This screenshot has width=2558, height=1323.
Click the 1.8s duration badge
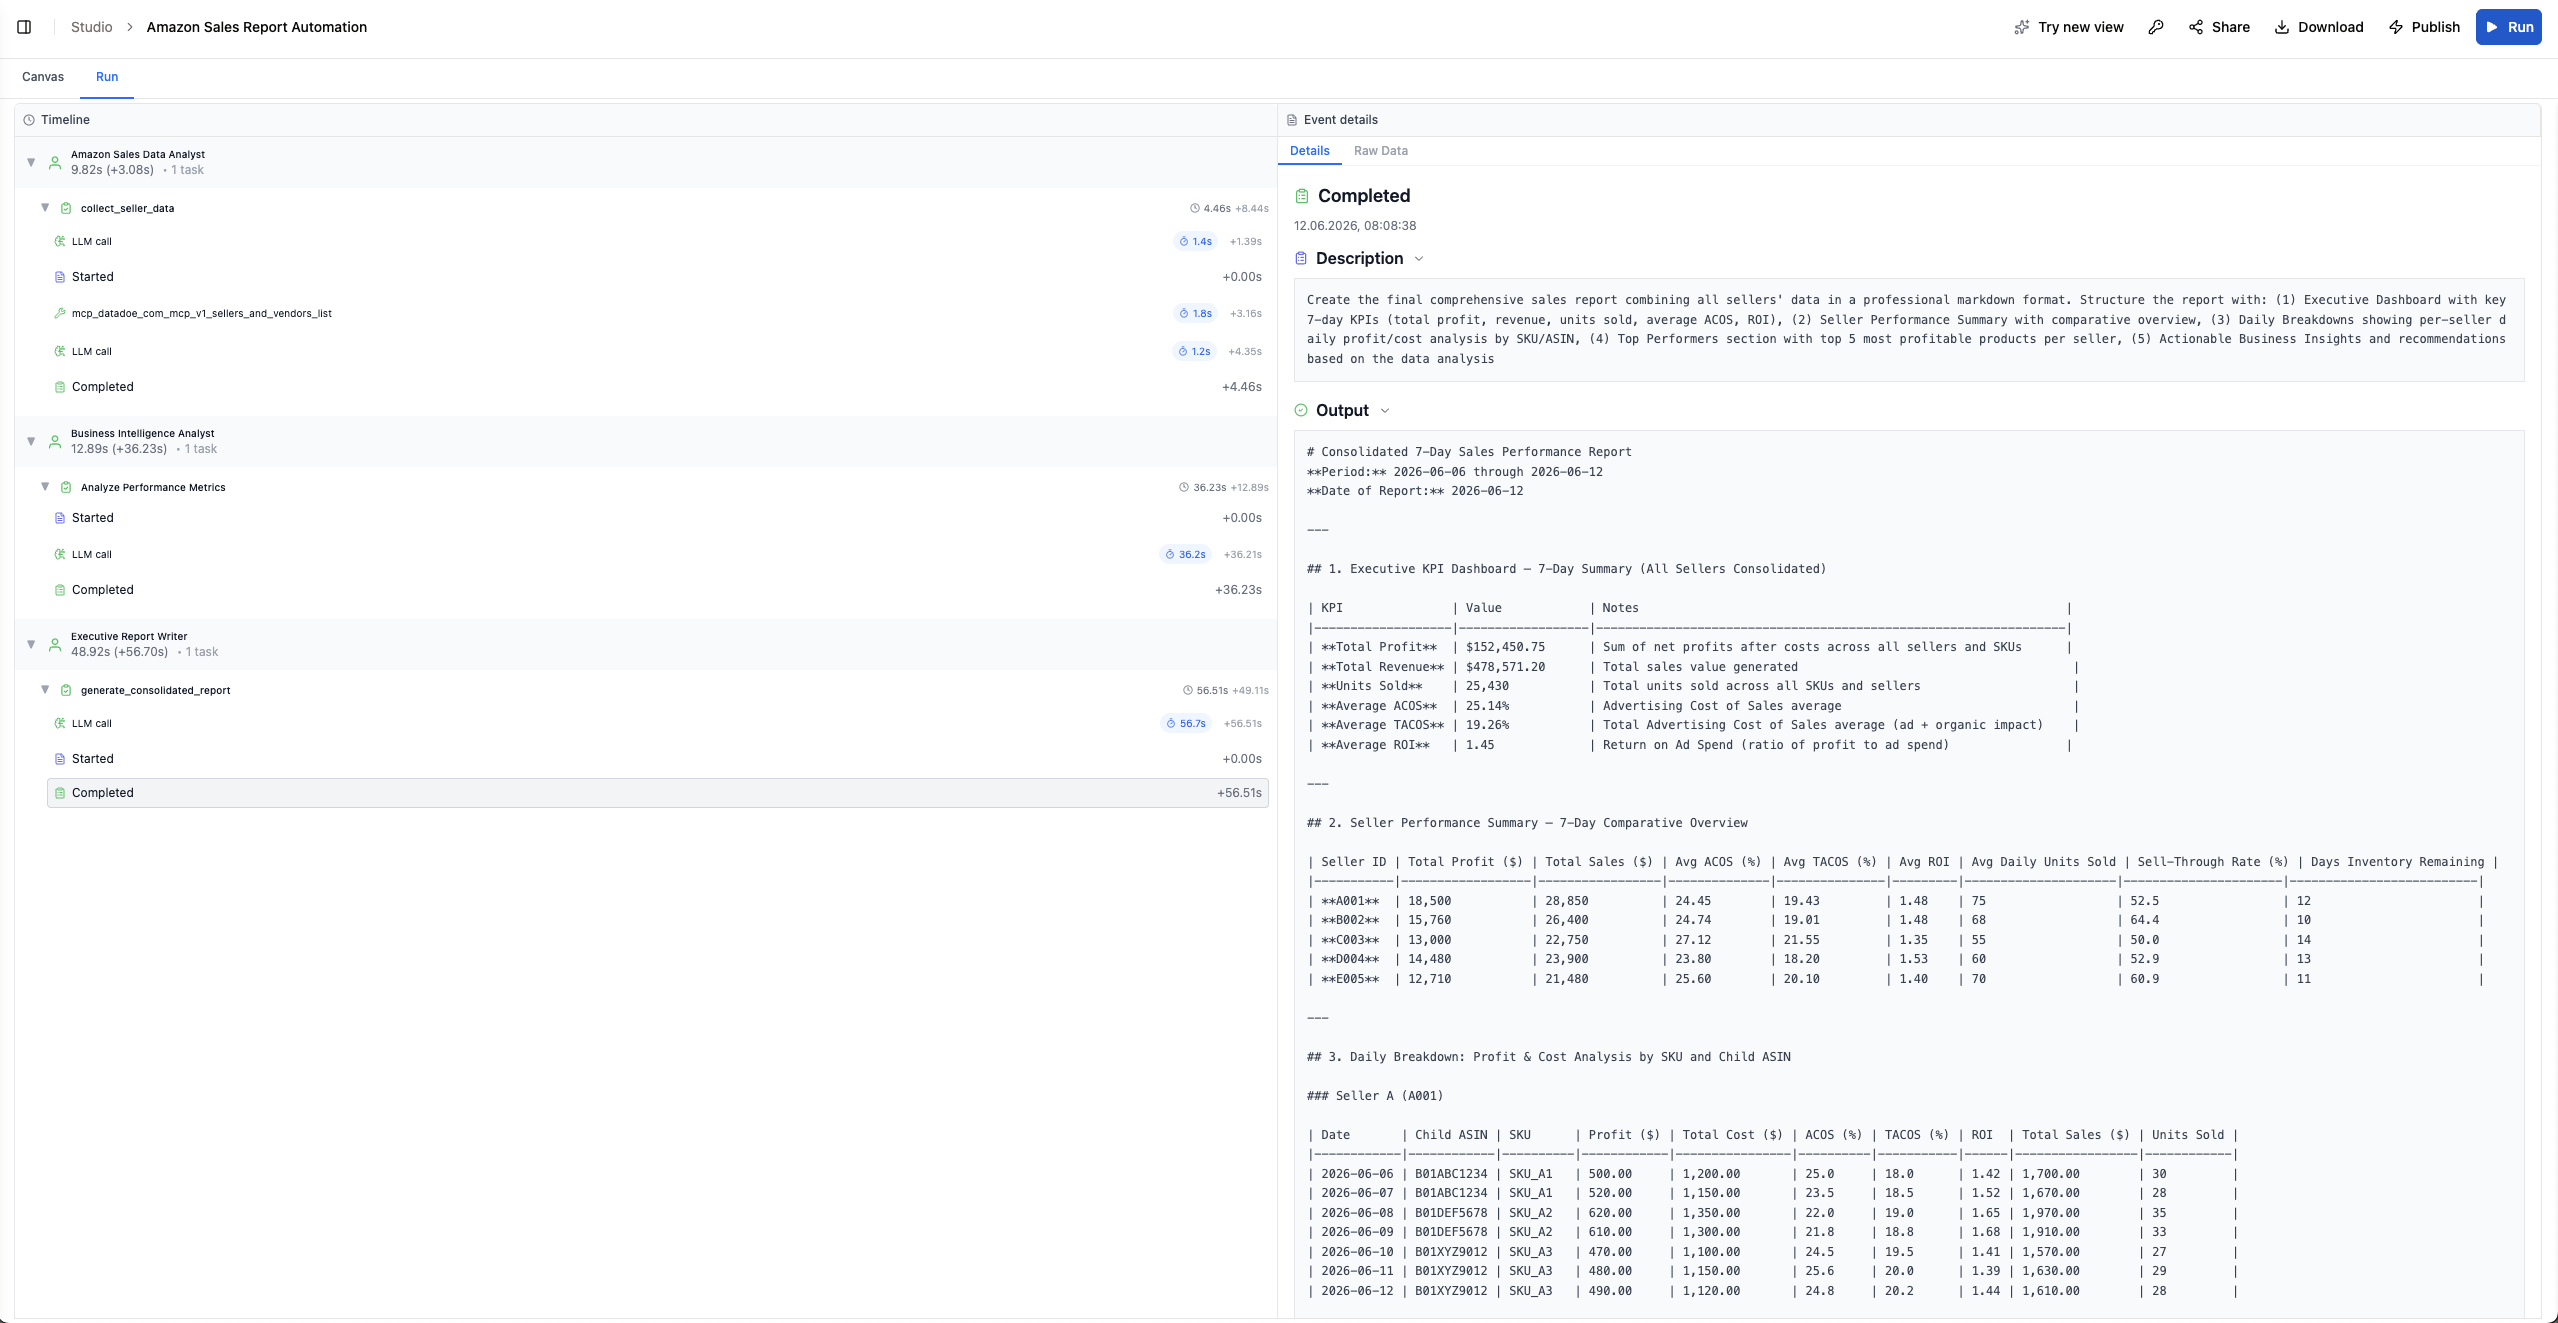click(1196, 313)
